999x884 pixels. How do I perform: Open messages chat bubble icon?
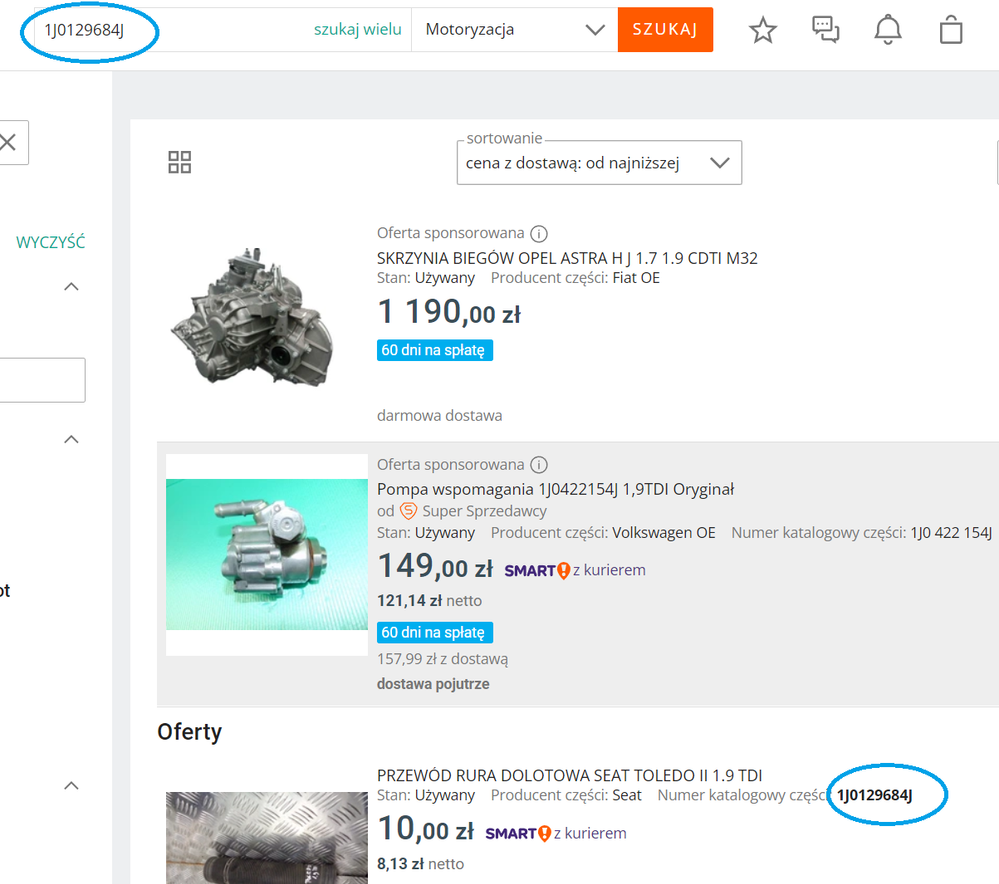click(825, 29)
